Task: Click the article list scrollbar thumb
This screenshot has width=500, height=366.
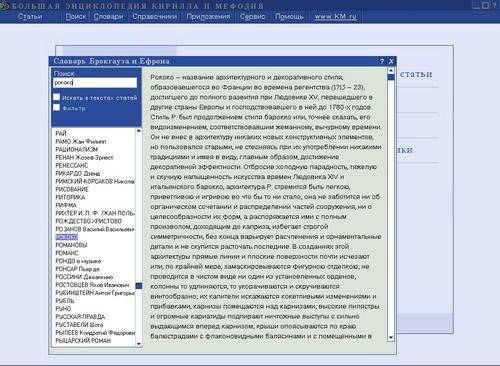Action: (139, 286)
